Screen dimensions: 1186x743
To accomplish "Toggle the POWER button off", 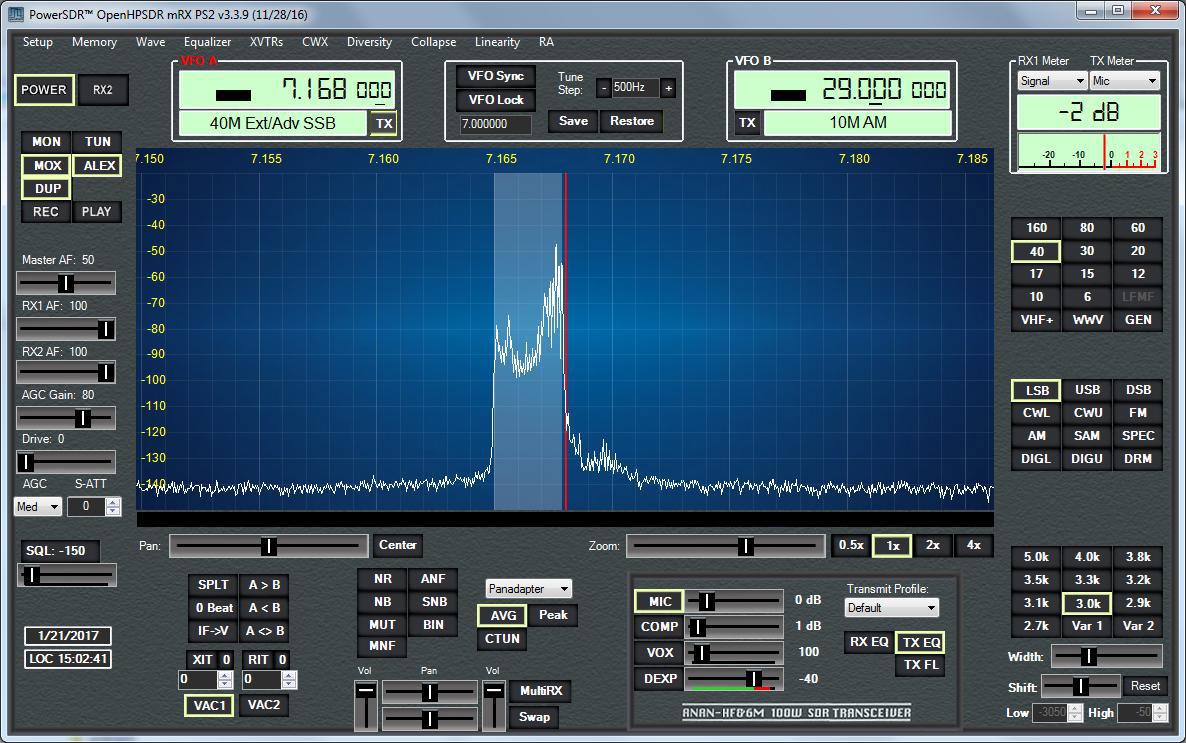I will [x=44, y=90].
